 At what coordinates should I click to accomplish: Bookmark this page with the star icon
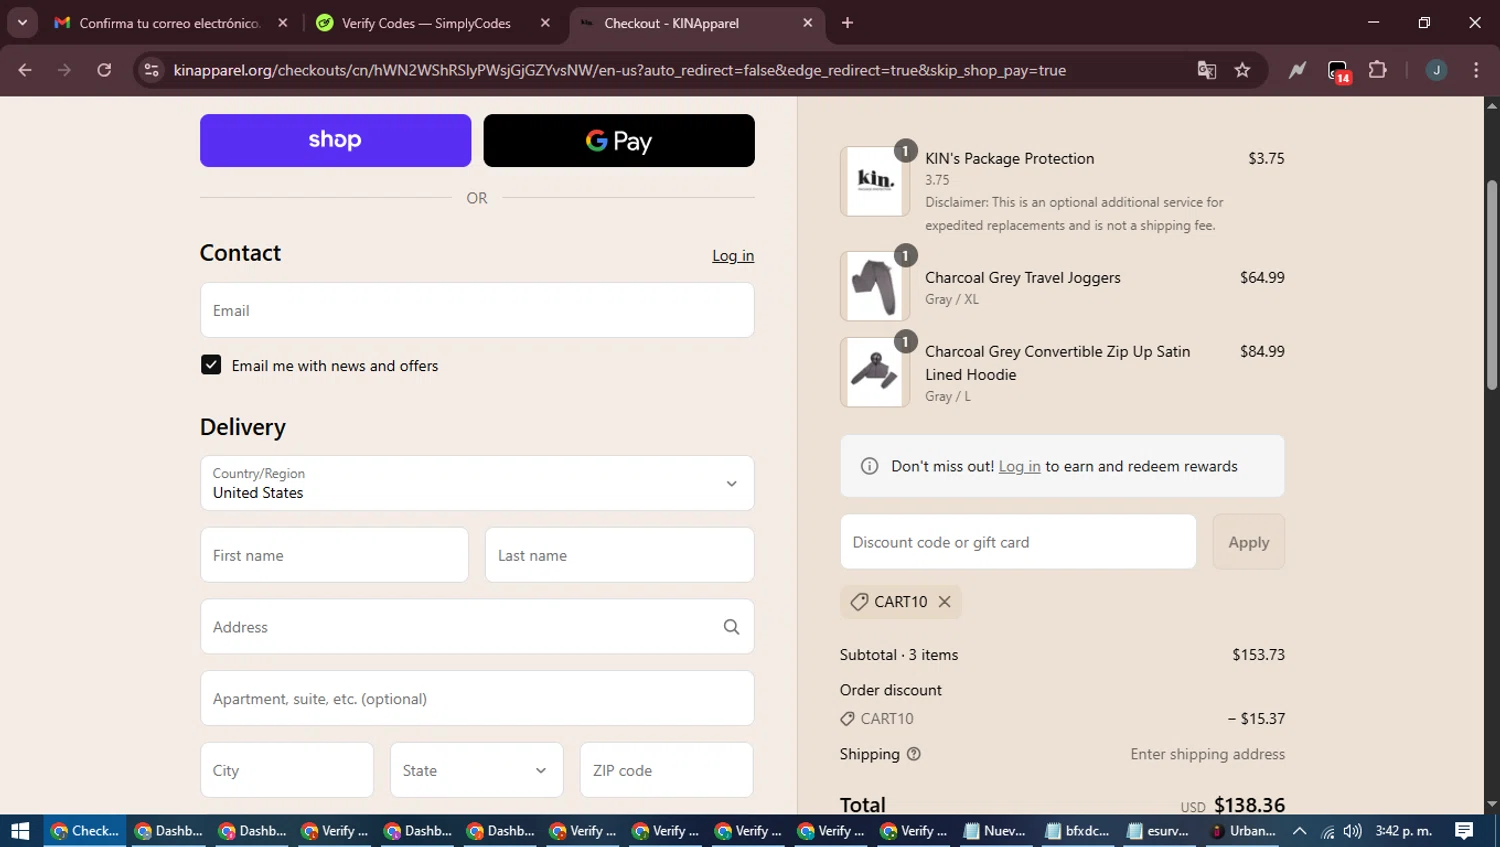[1242, 70]
